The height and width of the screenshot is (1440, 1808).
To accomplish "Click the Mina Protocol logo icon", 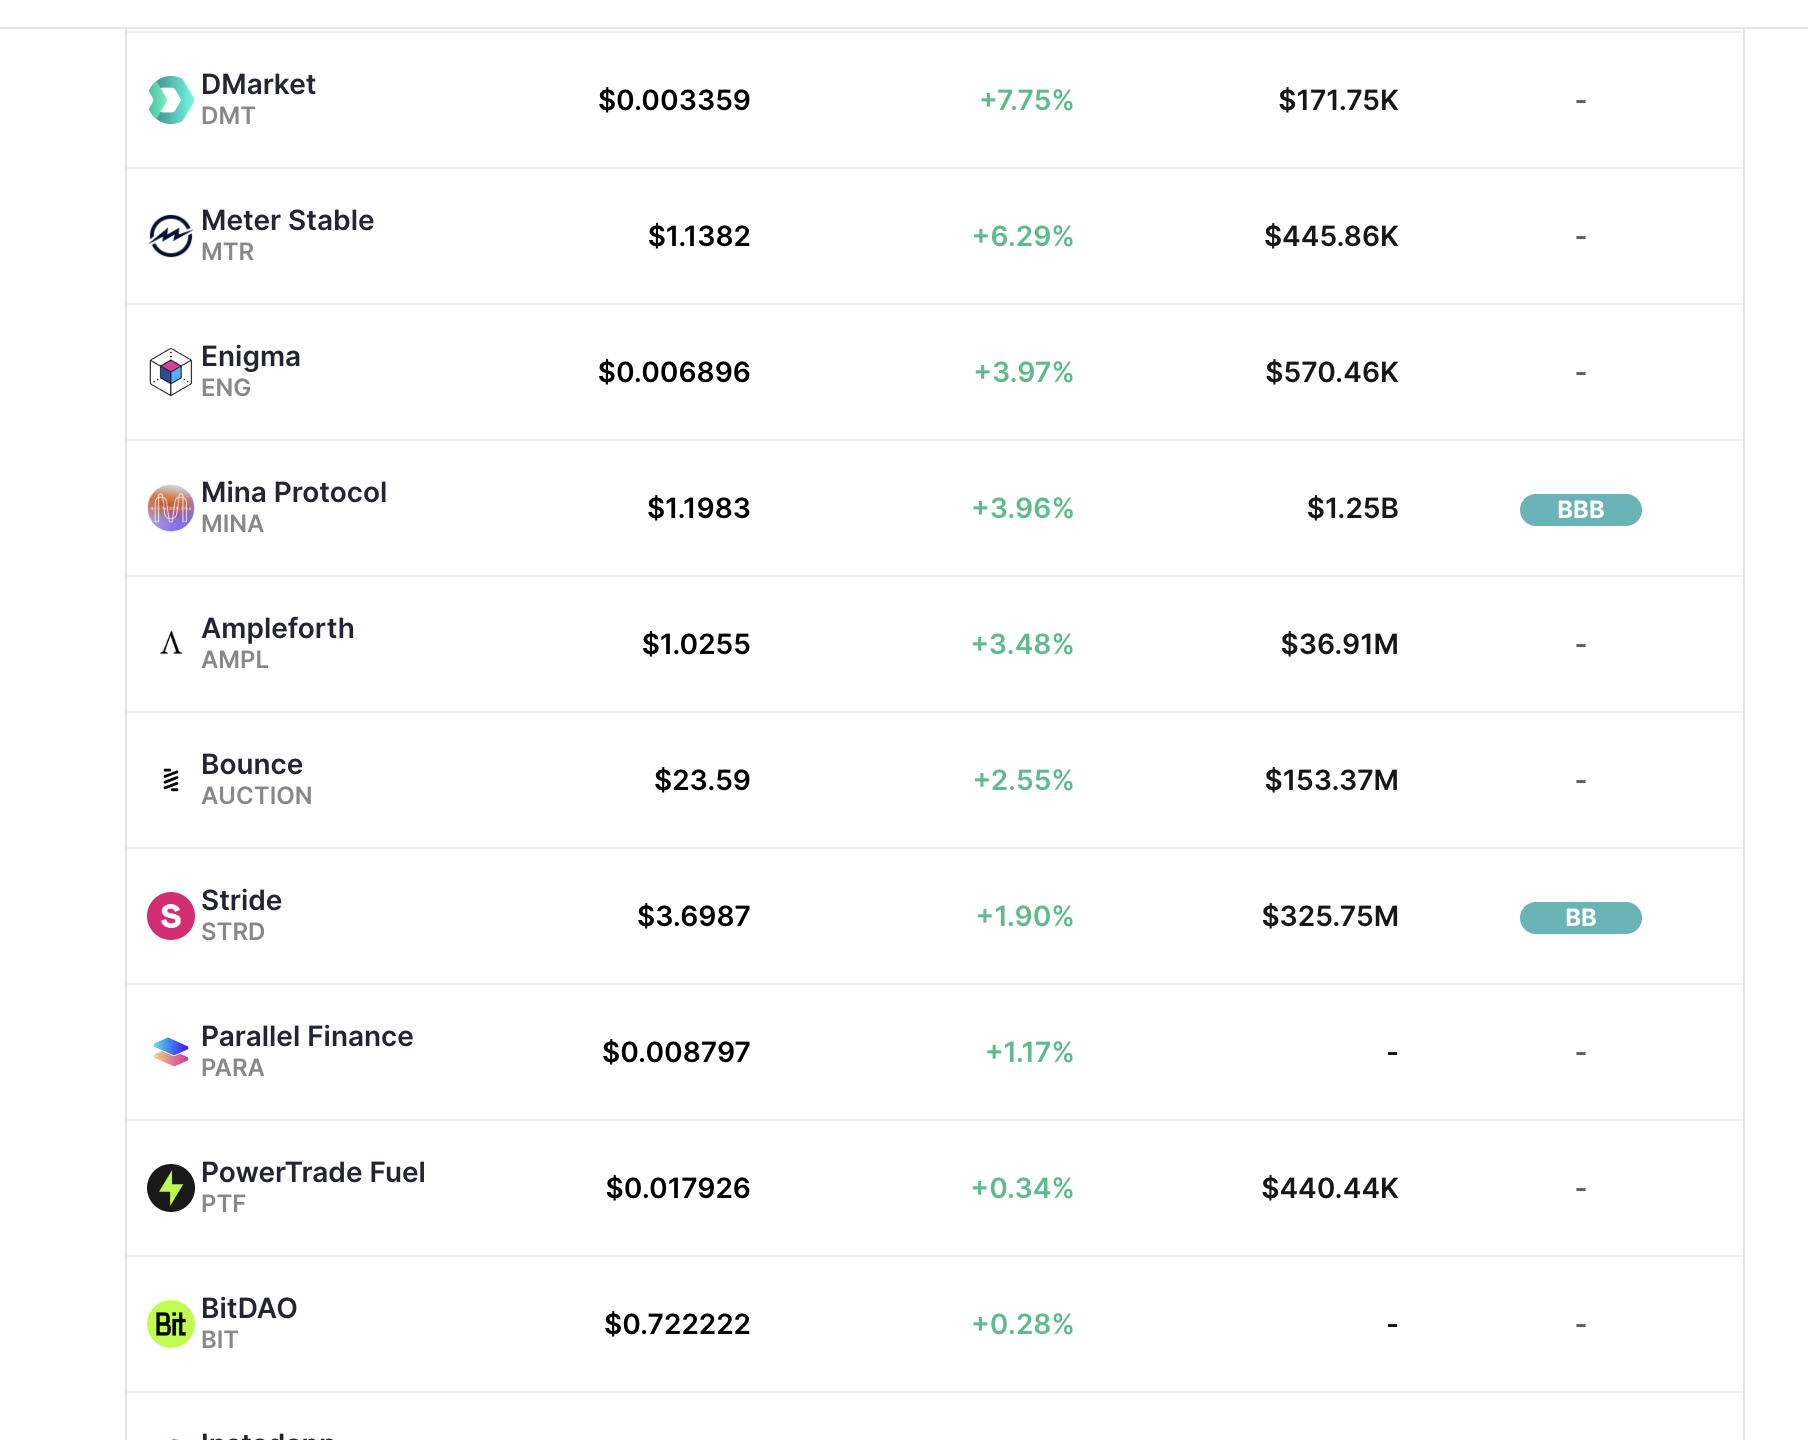I will click(x=171, y=508).
